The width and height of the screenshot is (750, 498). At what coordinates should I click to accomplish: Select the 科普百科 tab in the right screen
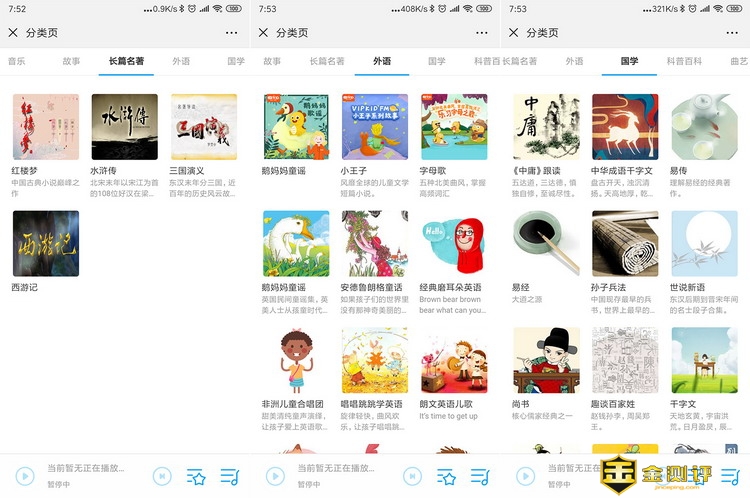tap(684, 61)
